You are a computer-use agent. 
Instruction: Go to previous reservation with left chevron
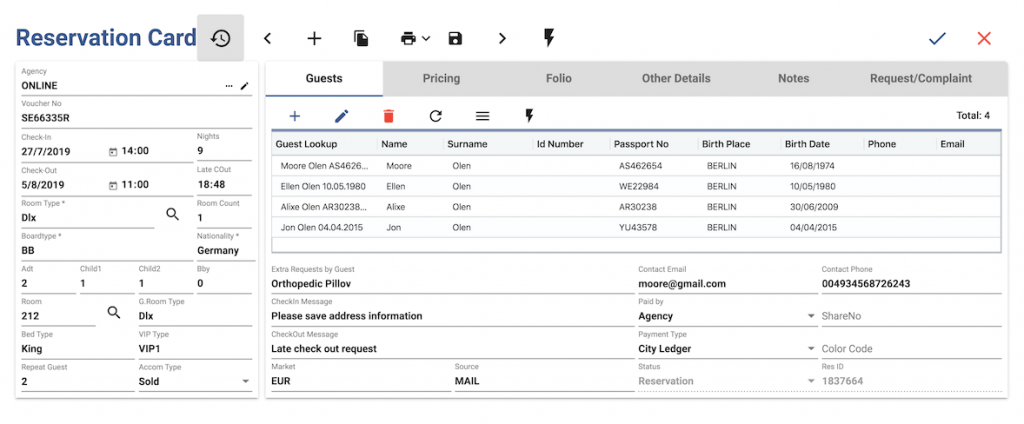coord(267,39)
